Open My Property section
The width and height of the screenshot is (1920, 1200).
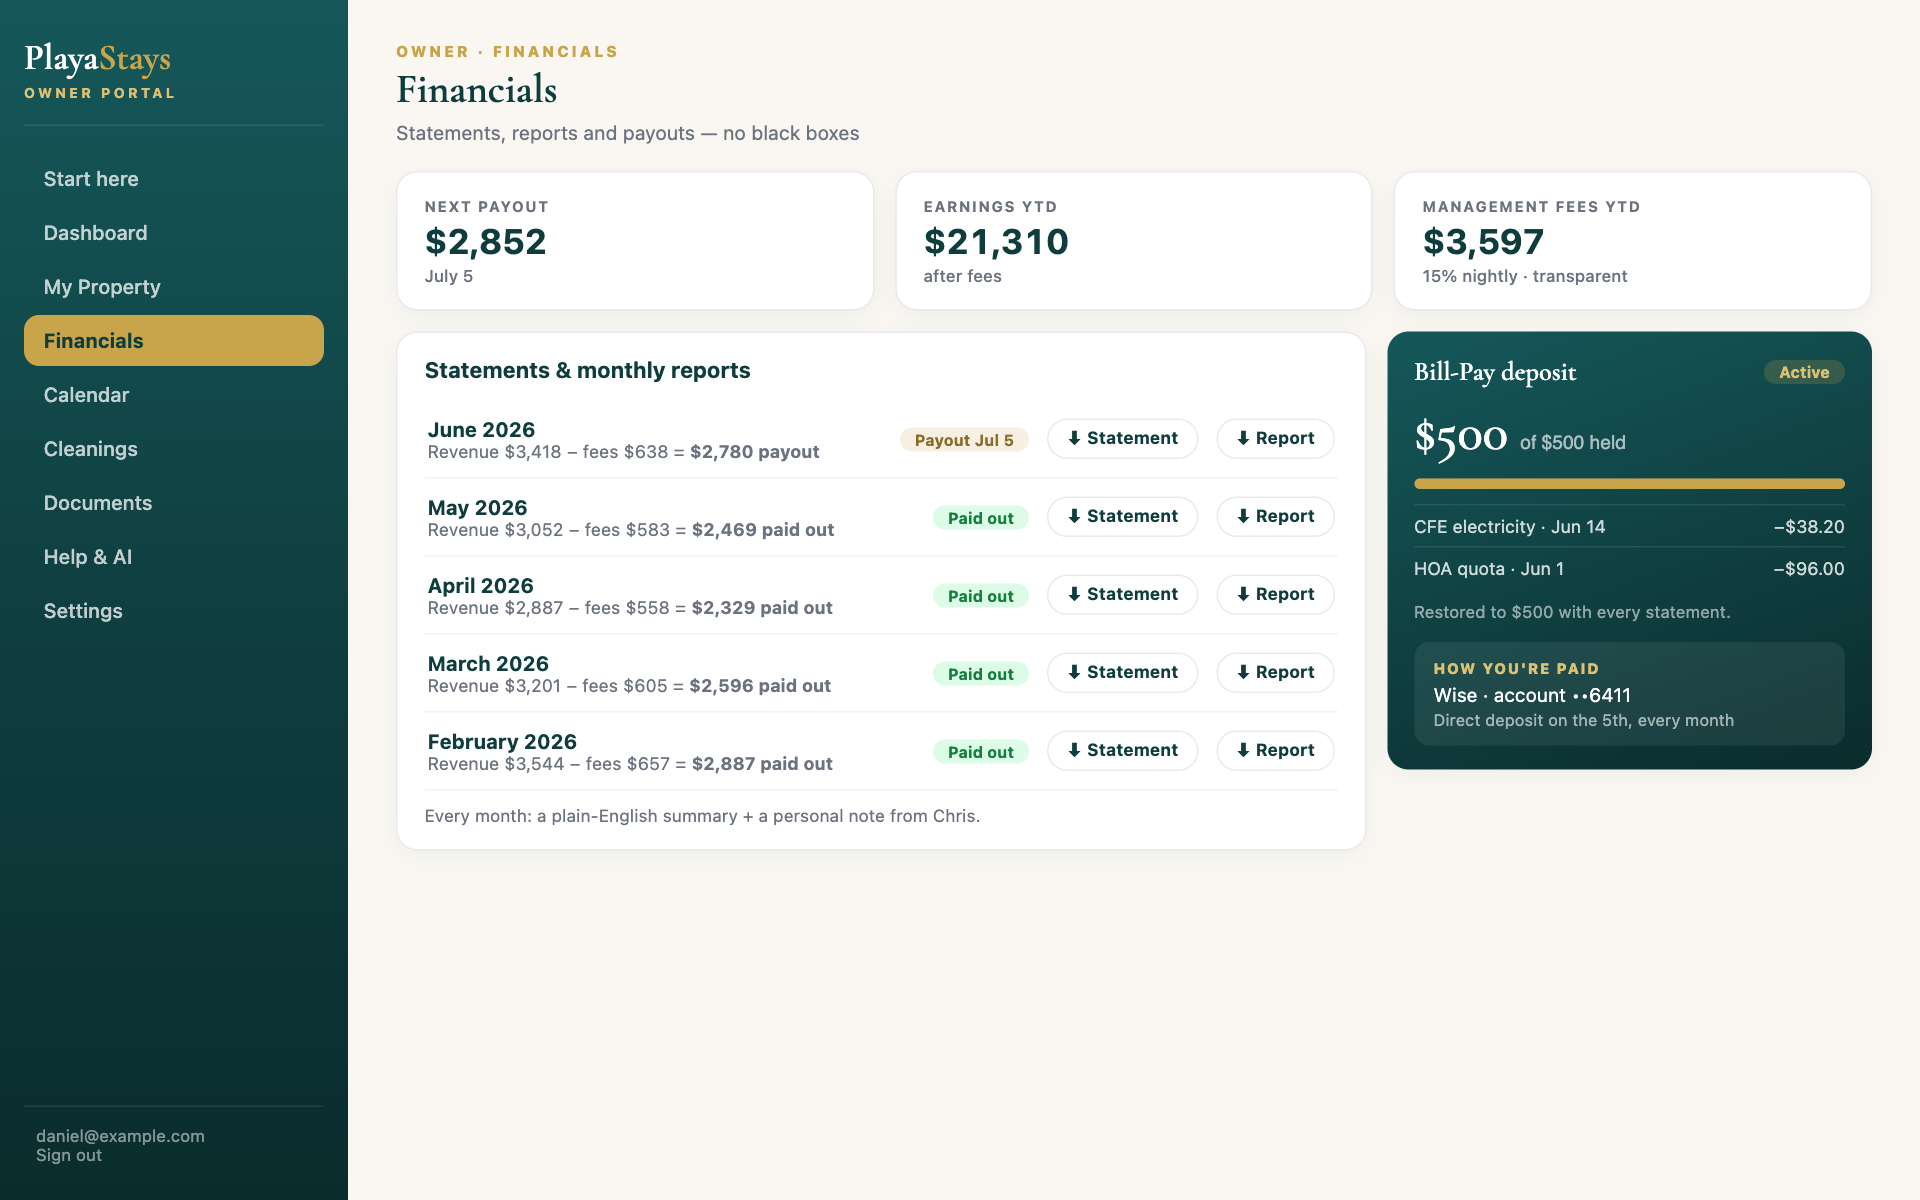pyautogui.click(x=174, y=287)
